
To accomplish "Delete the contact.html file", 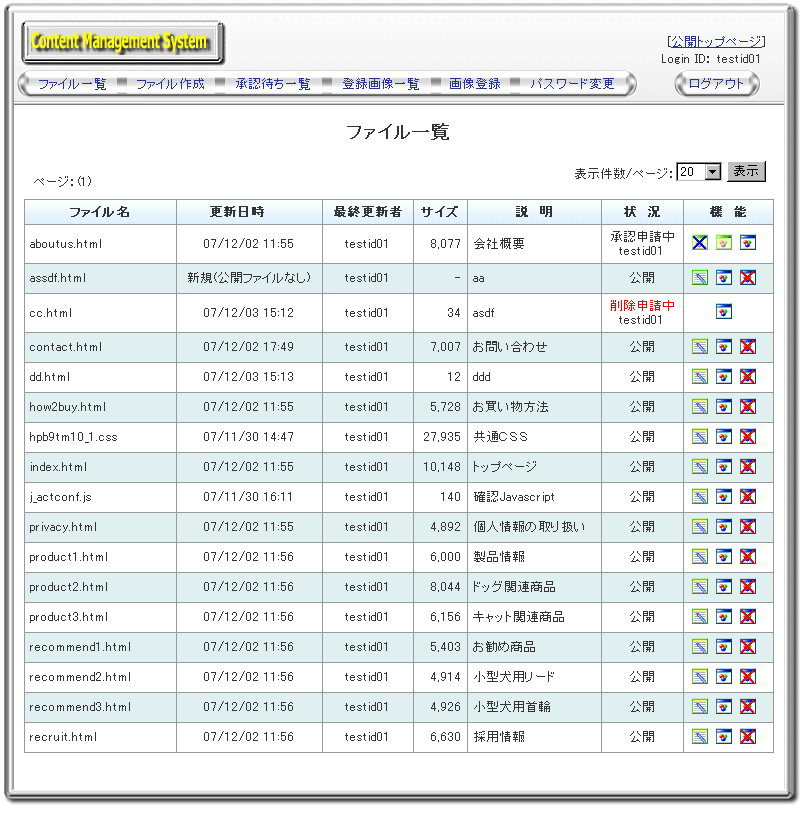I will (x=748, y=347).
